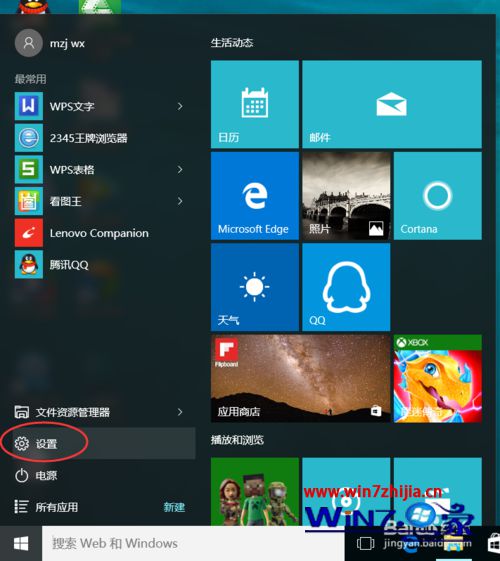Expand the WPS文字 jump list arrow
This screenshot has height=561, width=500.
tap(180, 106)
